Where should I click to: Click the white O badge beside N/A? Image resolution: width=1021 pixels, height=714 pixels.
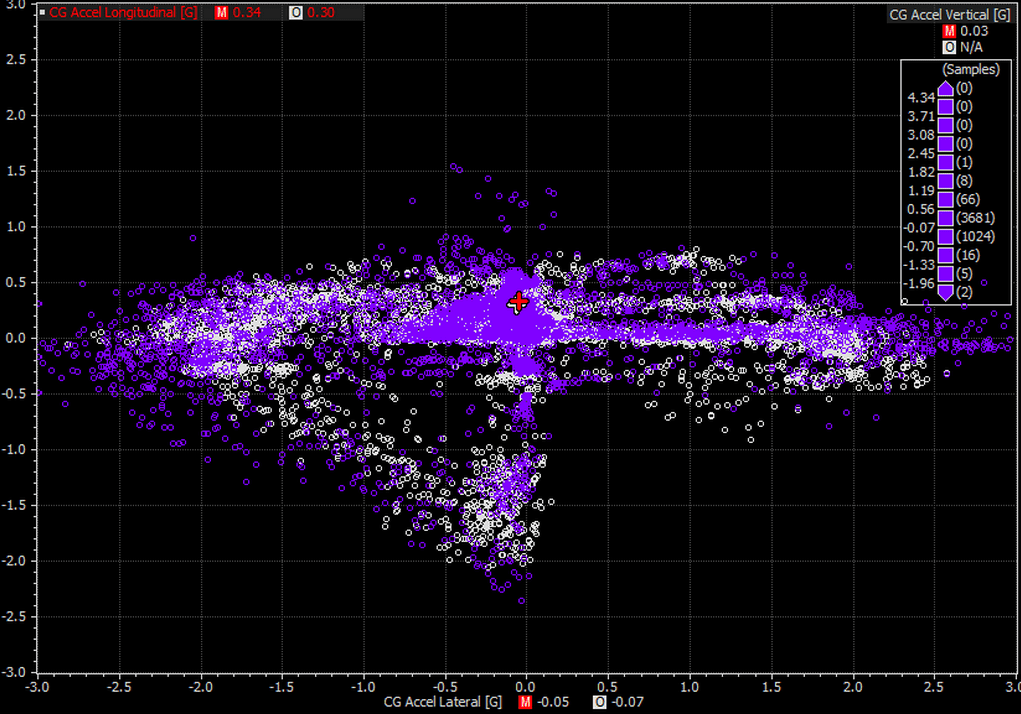pos(949,48)
